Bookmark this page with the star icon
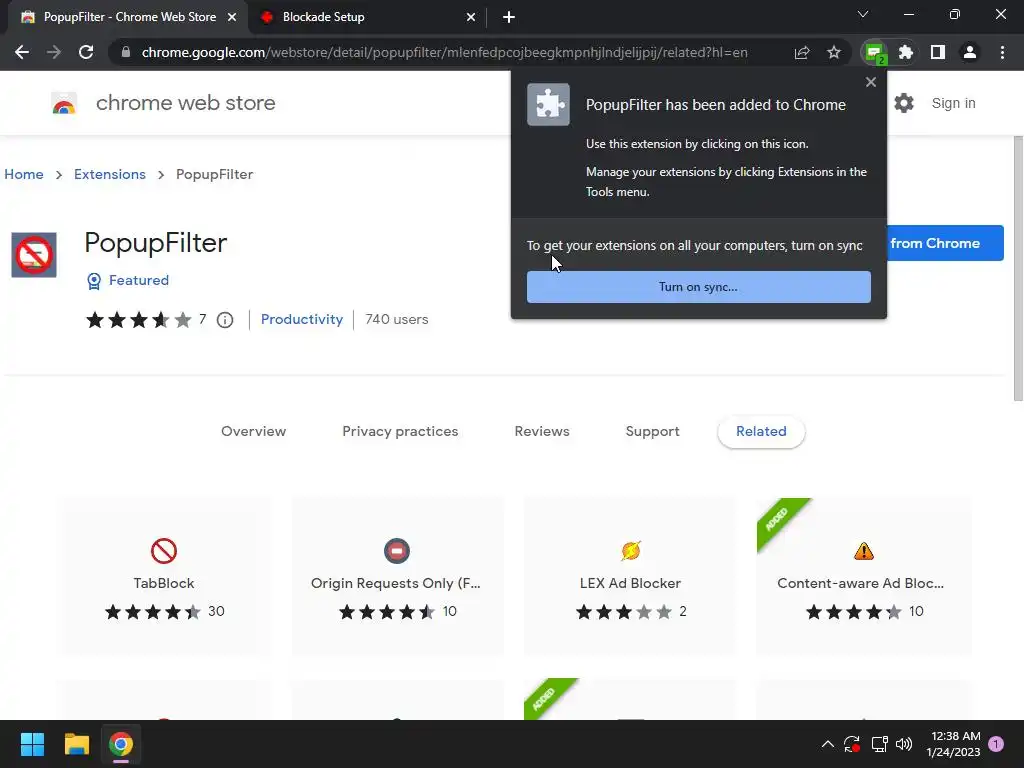The image size is (1024, 768). [834, 52]
